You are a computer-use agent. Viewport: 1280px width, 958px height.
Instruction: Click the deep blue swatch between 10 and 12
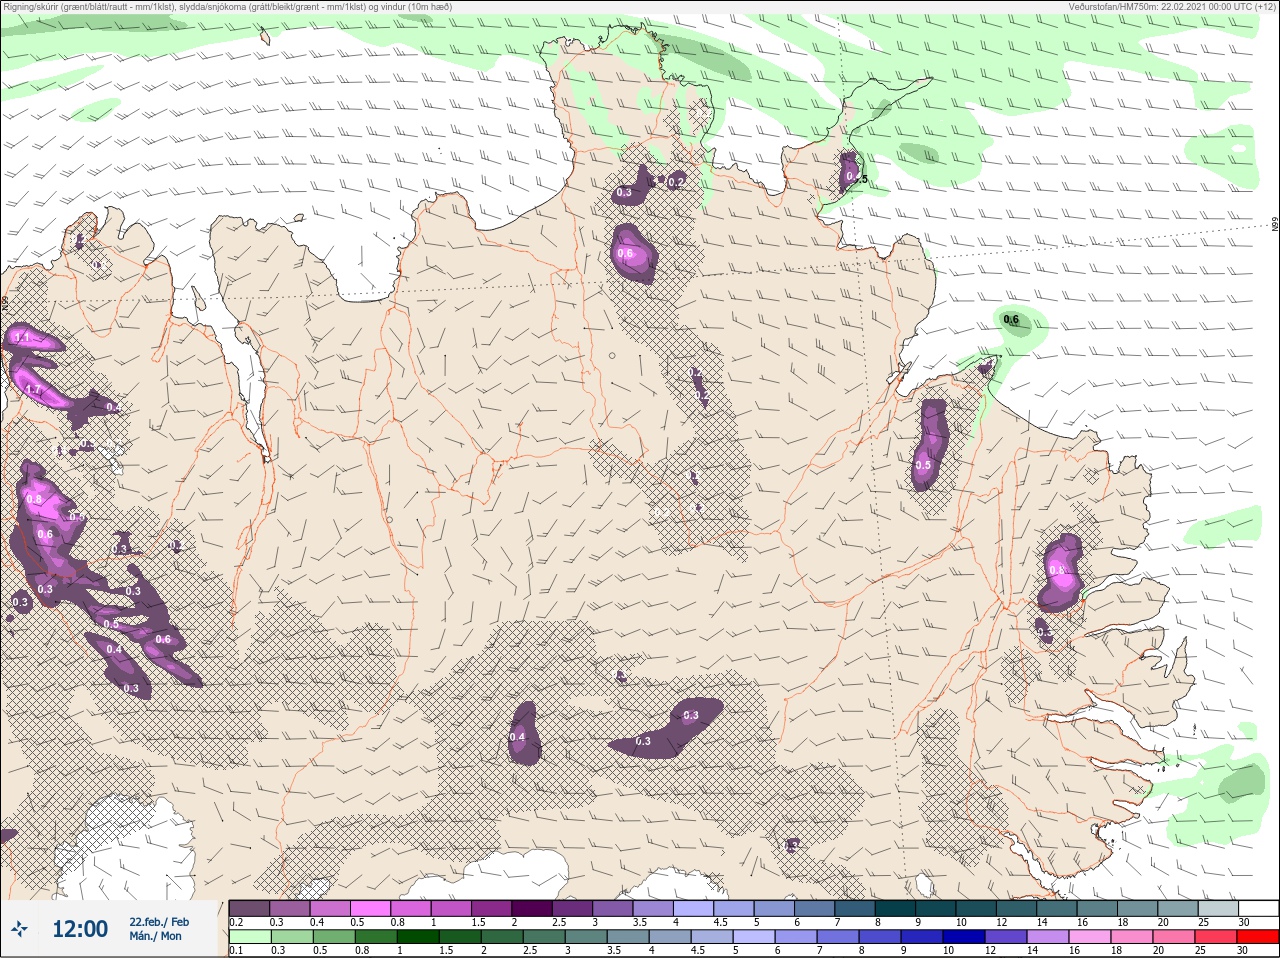(964, 937)
